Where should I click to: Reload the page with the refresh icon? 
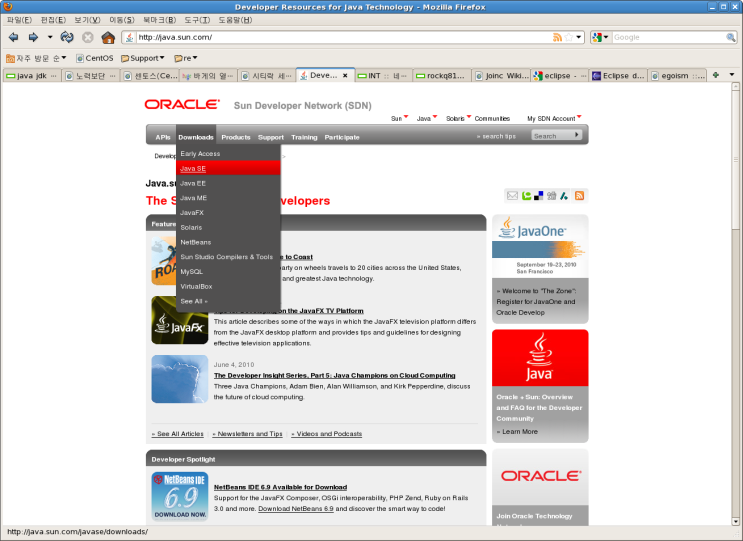[x=67, y=37]
